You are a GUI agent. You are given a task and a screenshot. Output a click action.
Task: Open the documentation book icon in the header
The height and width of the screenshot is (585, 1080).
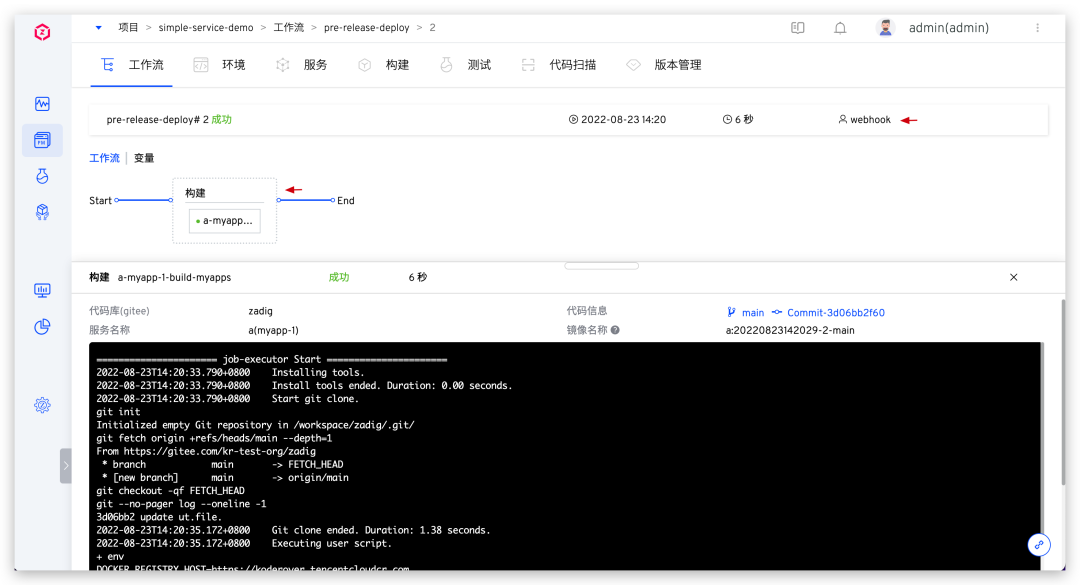click(x=798, y=28)
